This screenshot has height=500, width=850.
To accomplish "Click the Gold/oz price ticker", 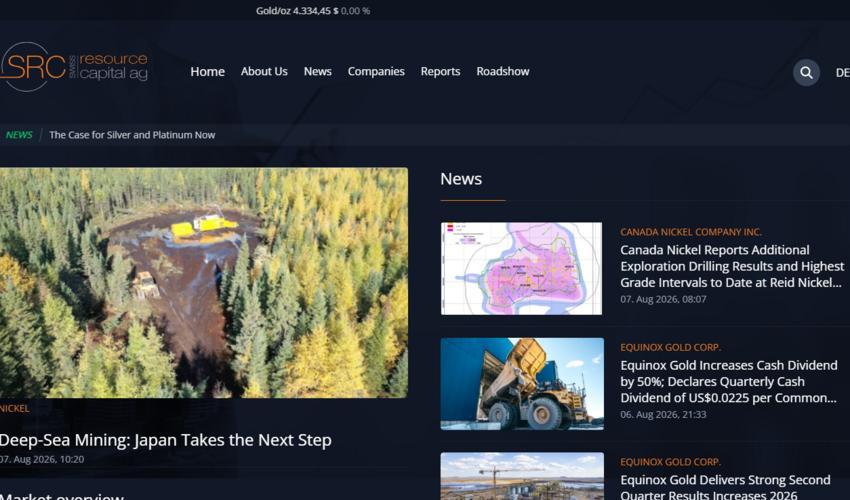I will click(313, 11).
